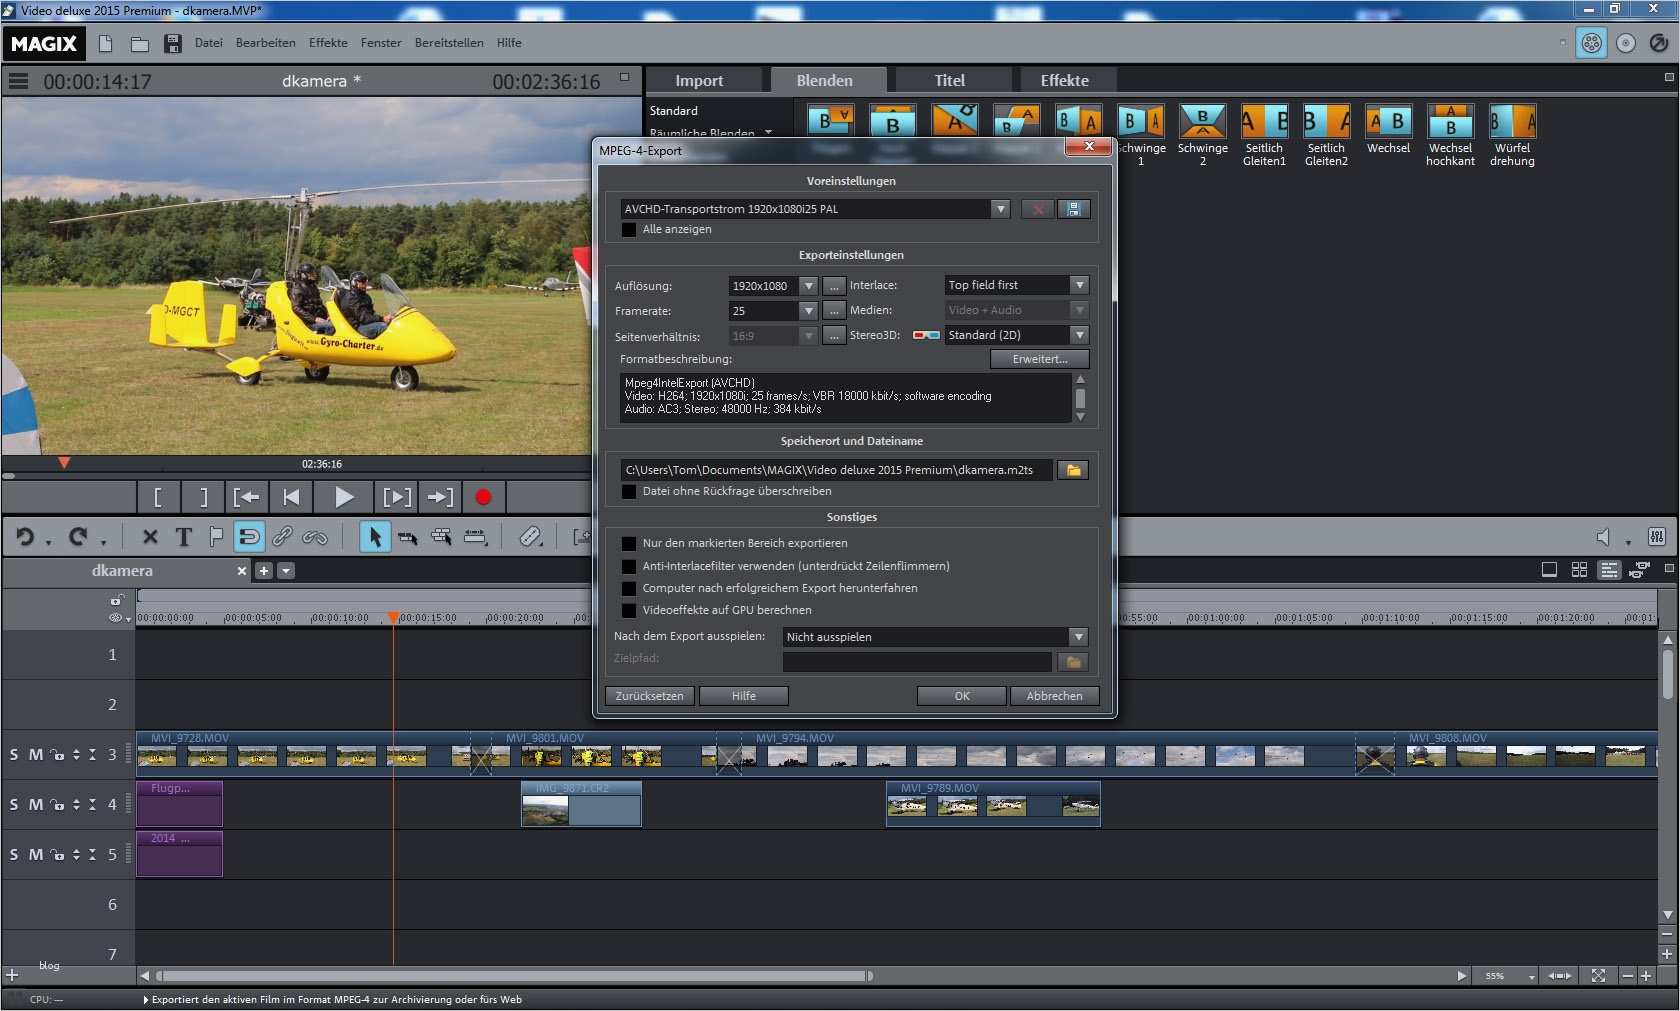Click the undo arrow icon
Screen dimensions: 1680x1011
click(25, 538)
